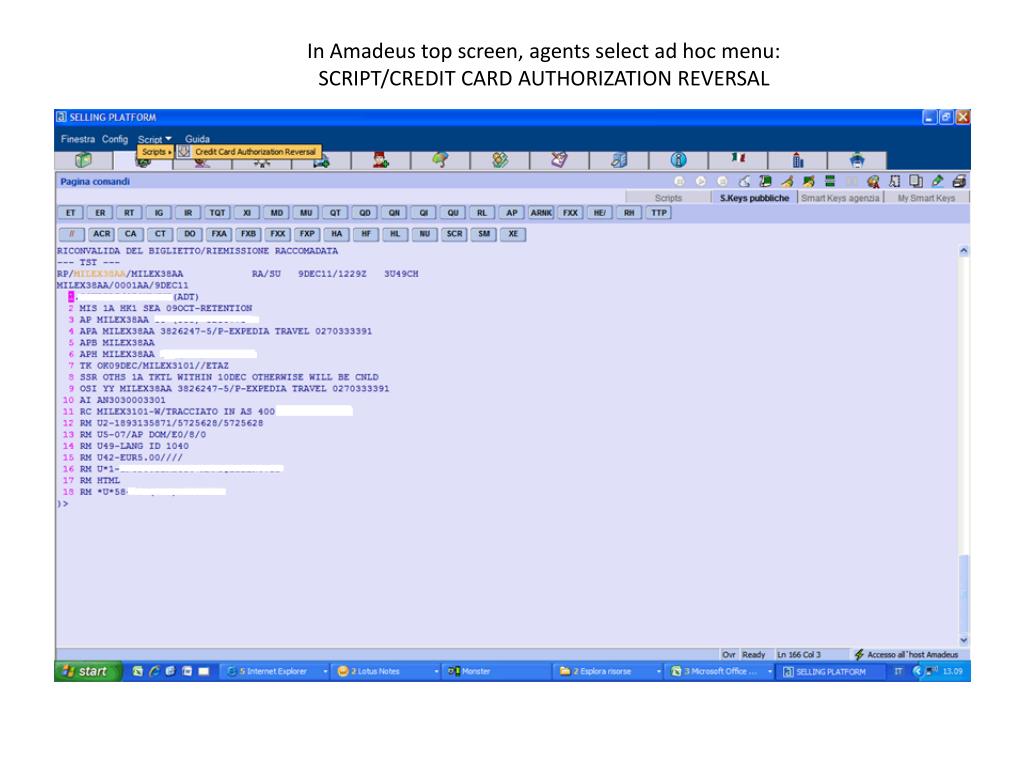Click the TQT smart key button
Viewport: 1024px width, 768px height.
[x=217, y=213]
